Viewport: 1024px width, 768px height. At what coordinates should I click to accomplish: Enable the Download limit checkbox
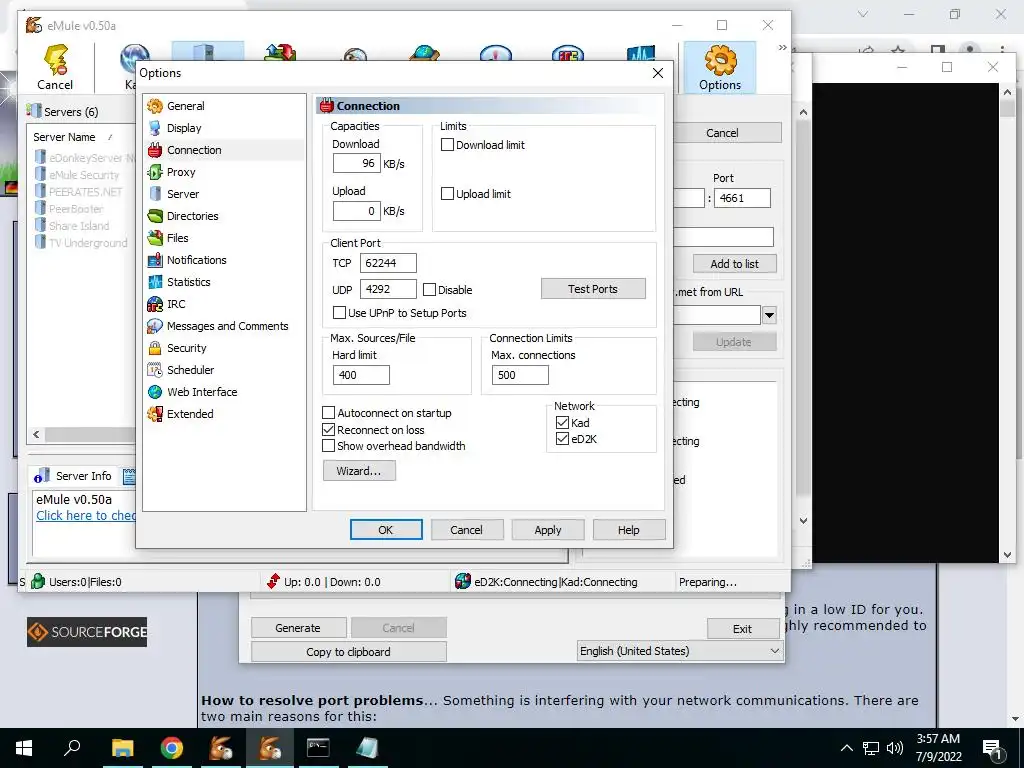point(447,145)
